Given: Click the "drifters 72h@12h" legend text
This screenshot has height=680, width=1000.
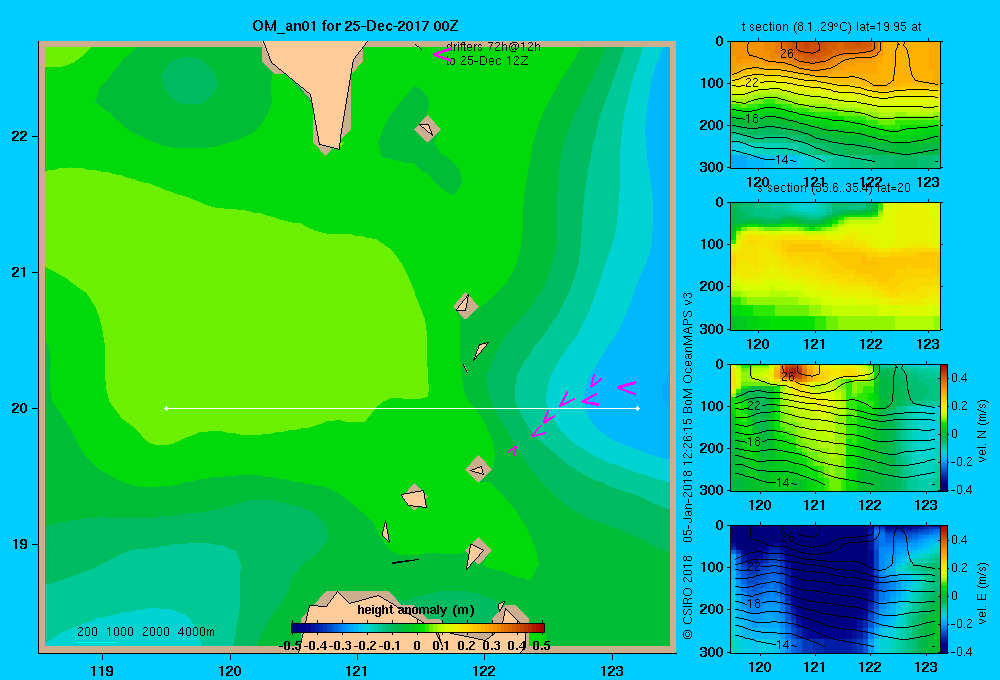Looking at the screenshot, I should 494,47.
